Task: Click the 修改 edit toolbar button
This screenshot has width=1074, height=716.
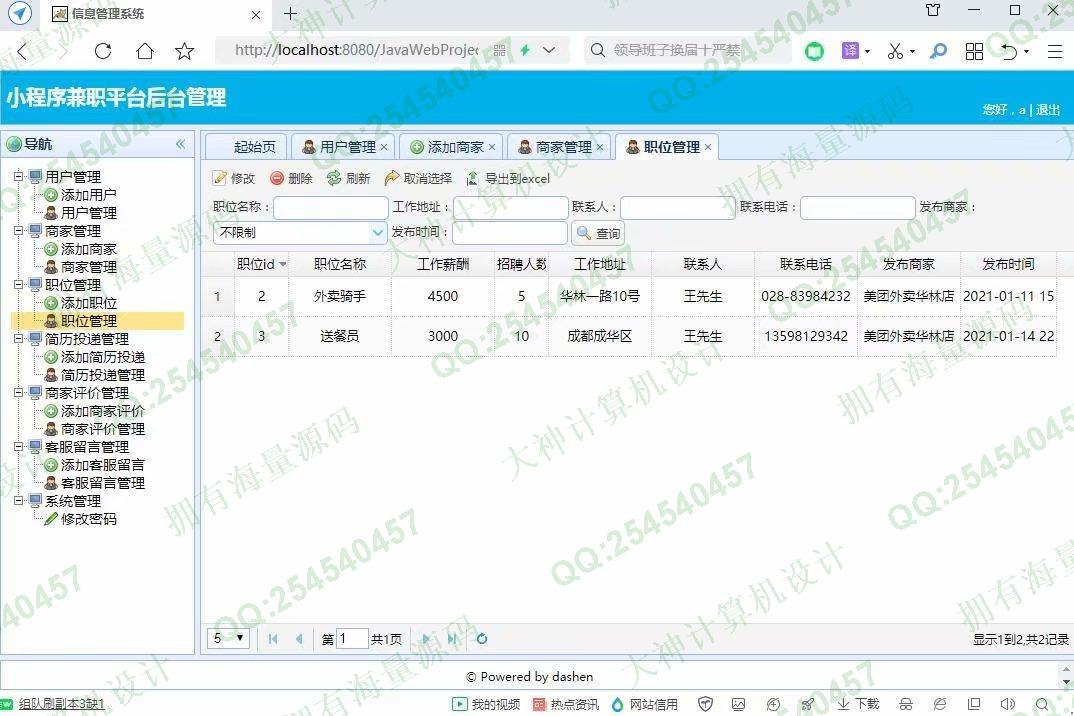Action: click(x=234, y=178)
